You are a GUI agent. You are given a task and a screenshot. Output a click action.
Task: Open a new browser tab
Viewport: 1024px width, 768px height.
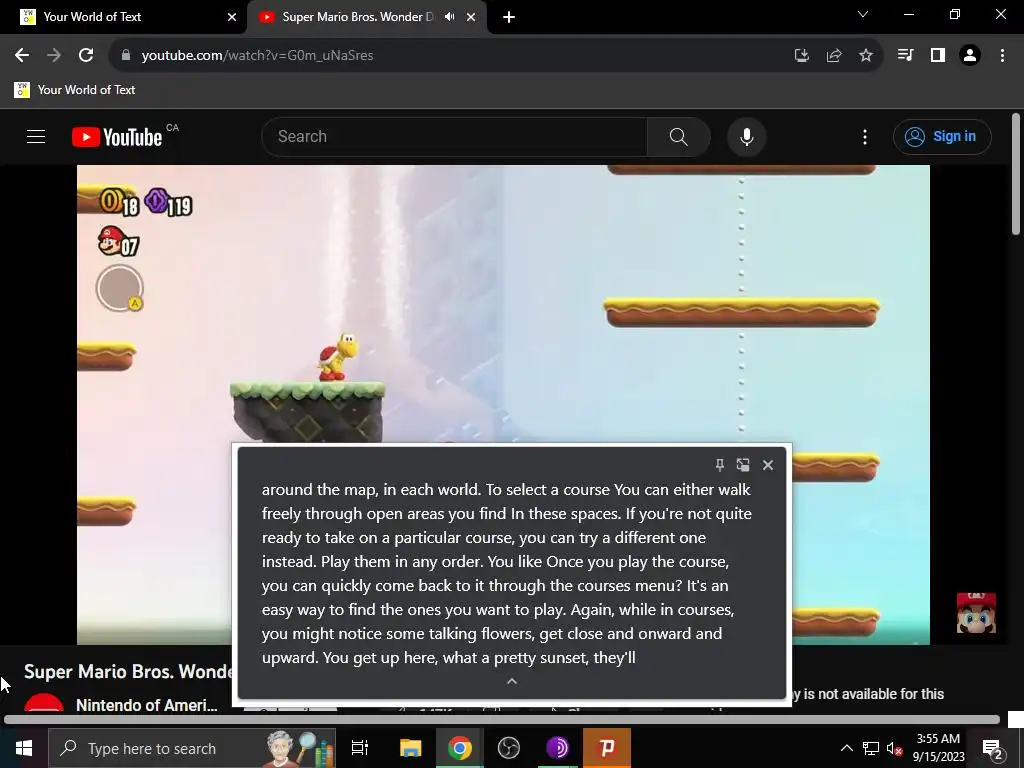(509, 17)
